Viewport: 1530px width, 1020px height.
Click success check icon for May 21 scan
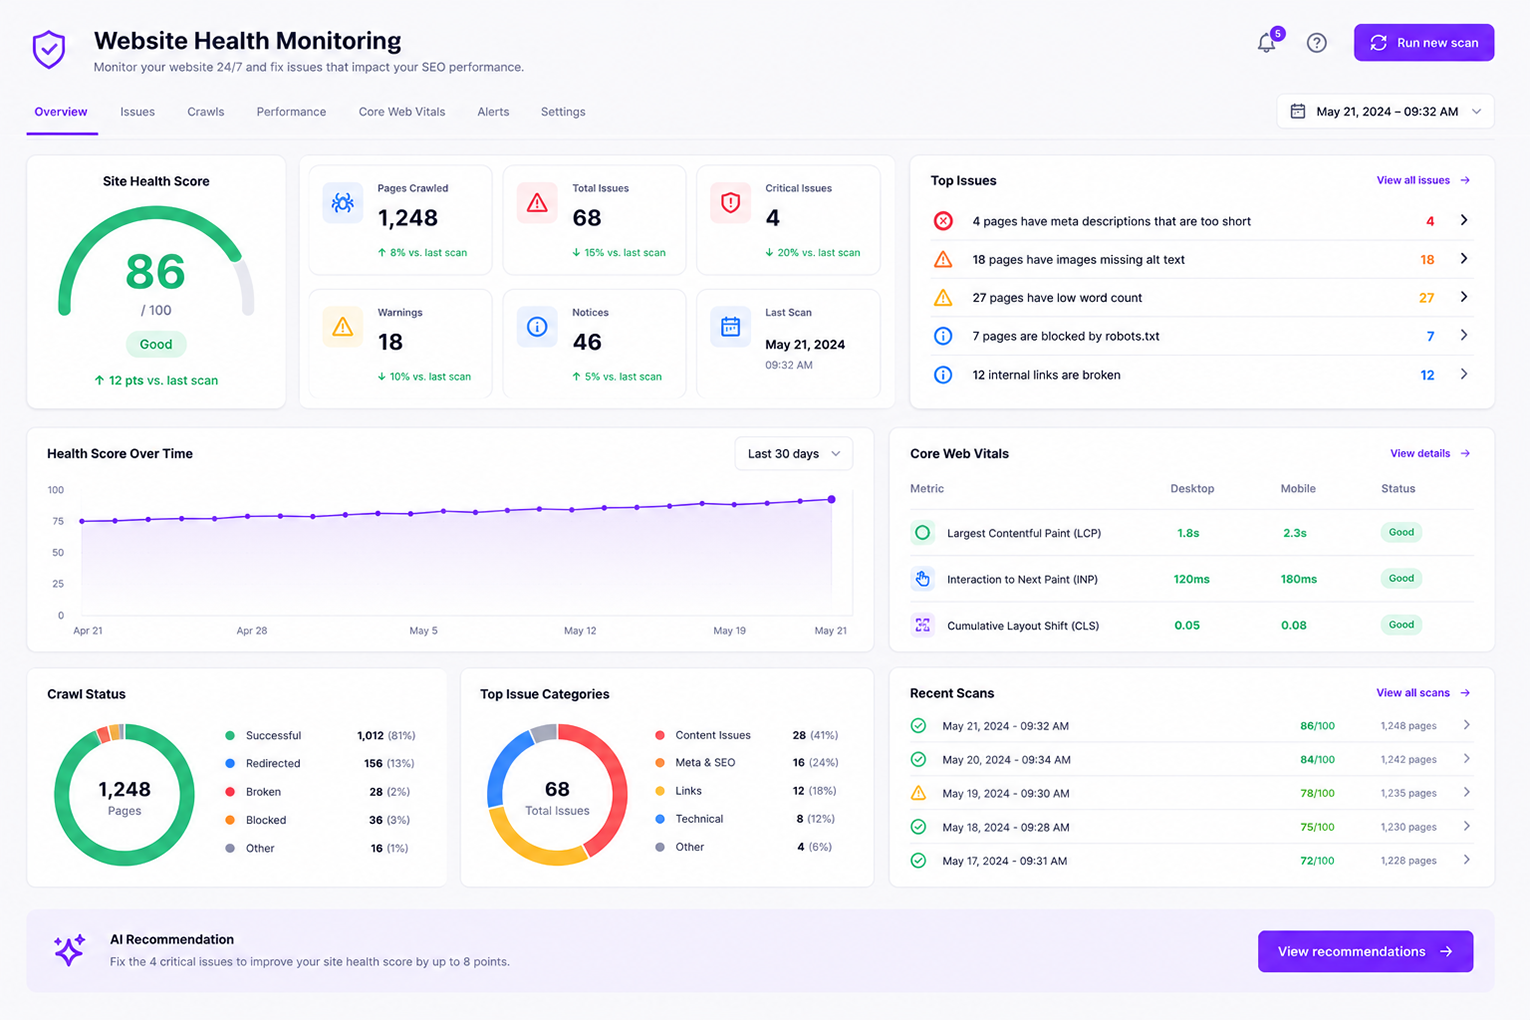(x=918, y=726)
